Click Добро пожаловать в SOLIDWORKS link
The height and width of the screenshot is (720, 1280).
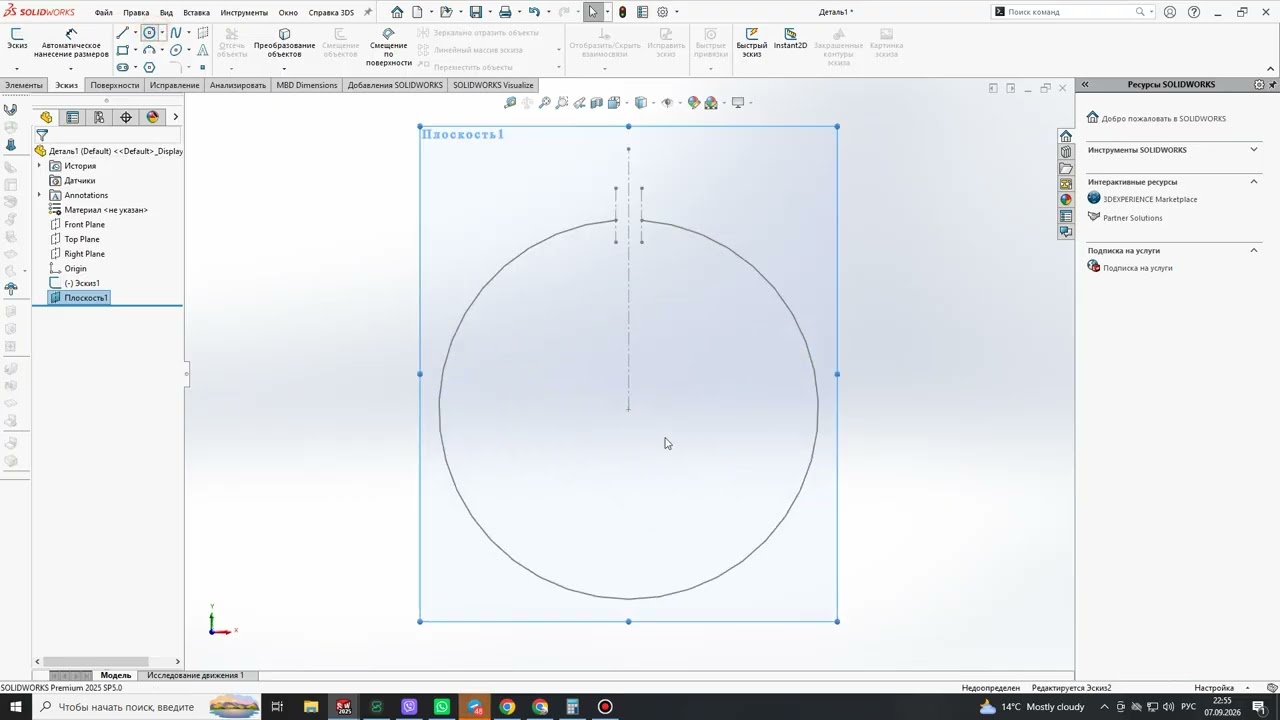point(1156,118)
